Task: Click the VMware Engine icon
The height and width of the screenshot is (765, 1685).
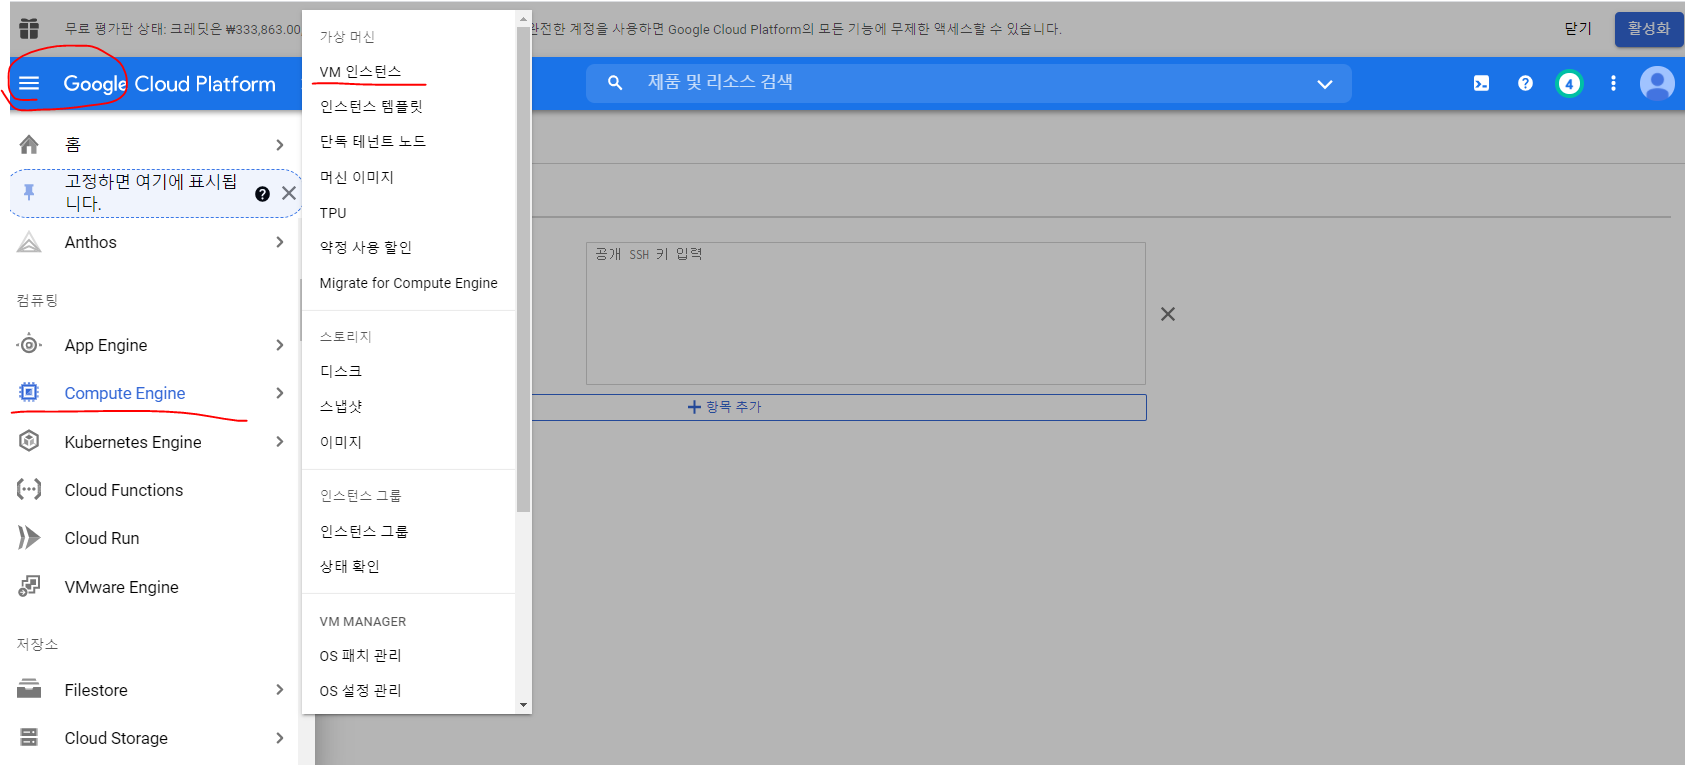Action: tap(29, 586)
